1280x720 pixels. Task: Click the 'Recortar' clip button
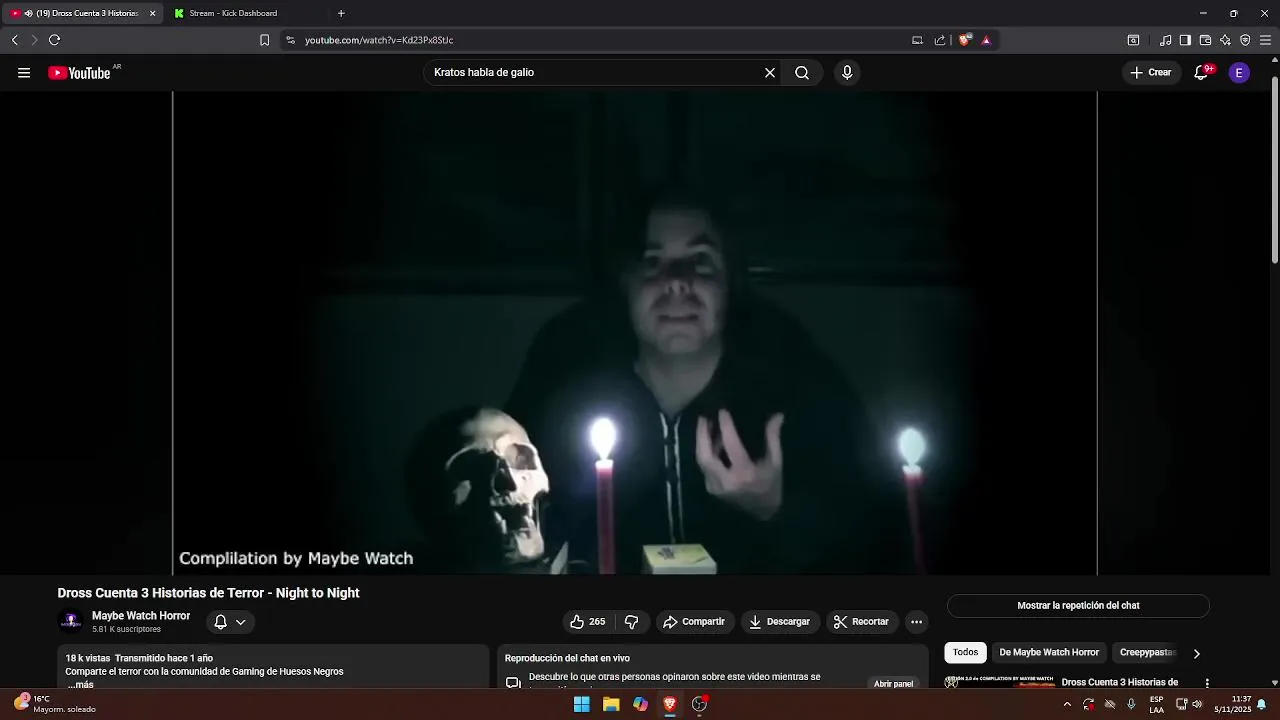[x=861, y=622]
